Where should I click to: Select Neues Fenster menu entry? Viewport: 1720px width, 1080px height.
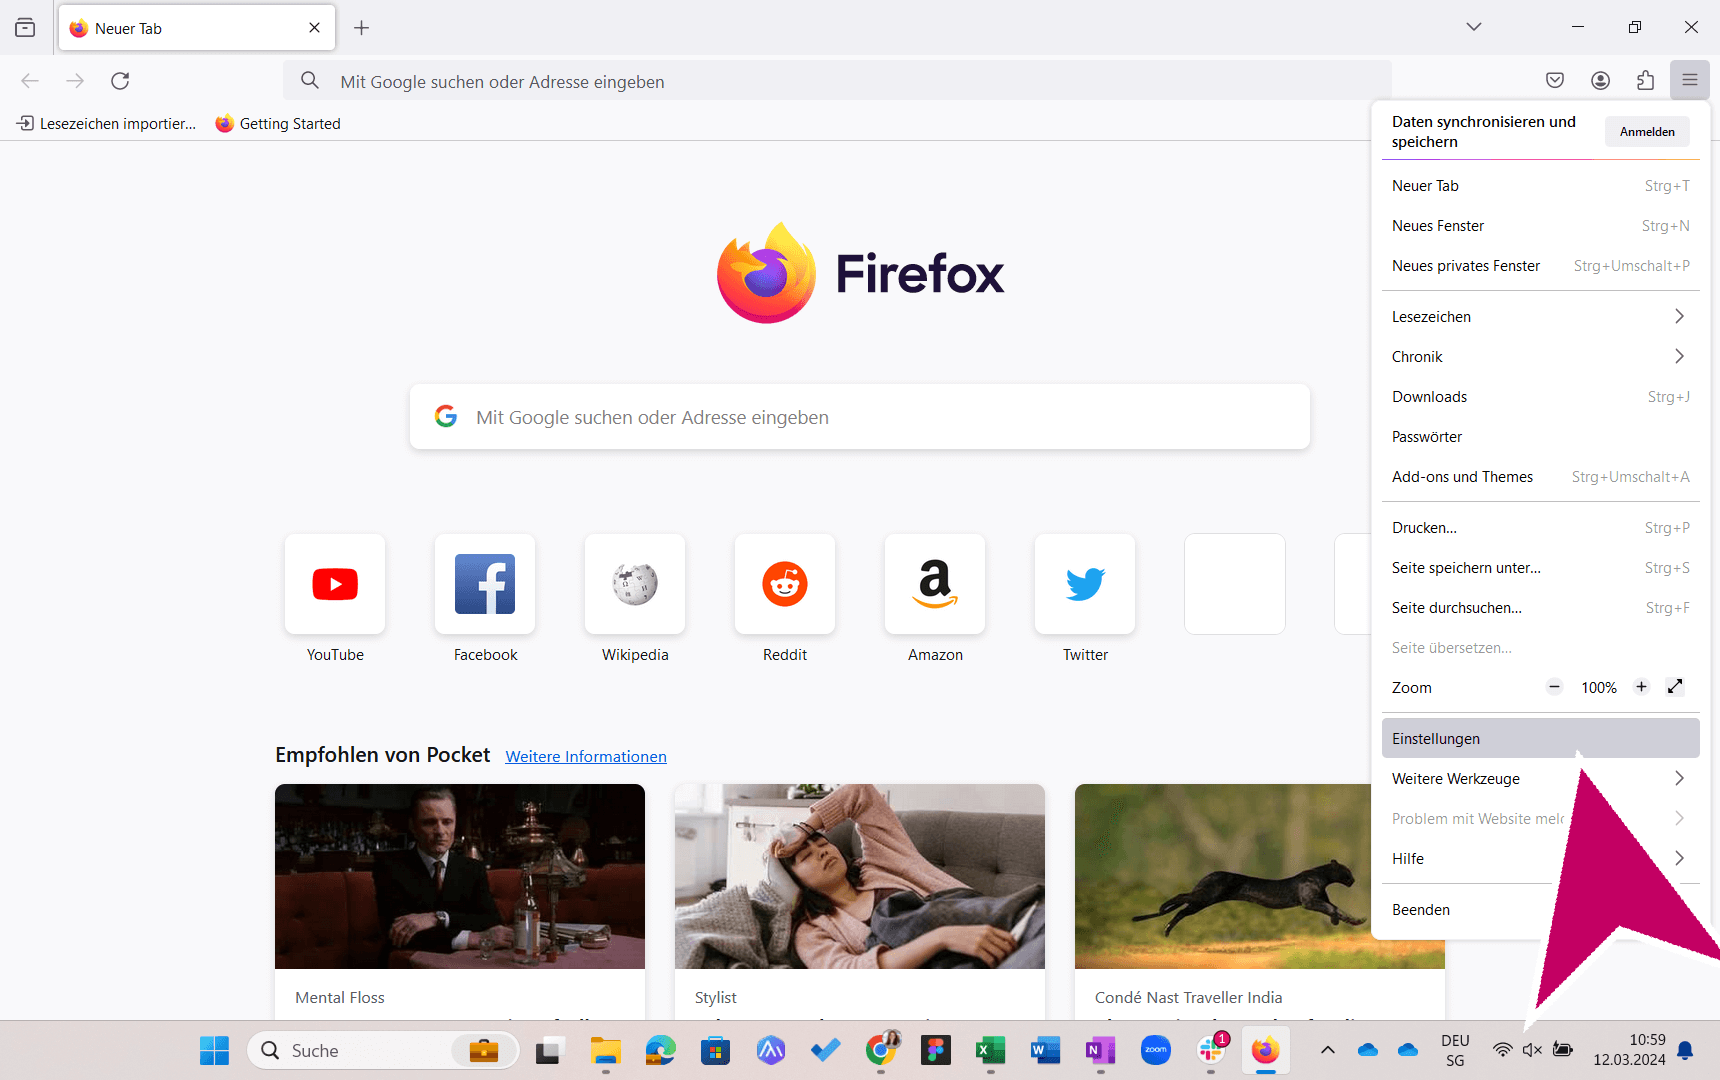[1540, 226]
